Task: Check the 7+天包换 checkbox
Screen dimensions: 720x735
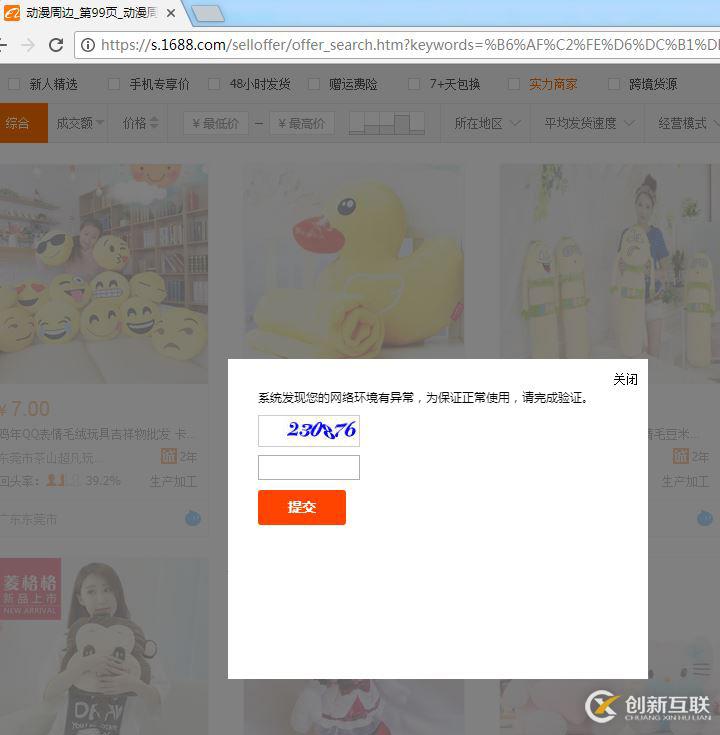Action: [414, 84]
